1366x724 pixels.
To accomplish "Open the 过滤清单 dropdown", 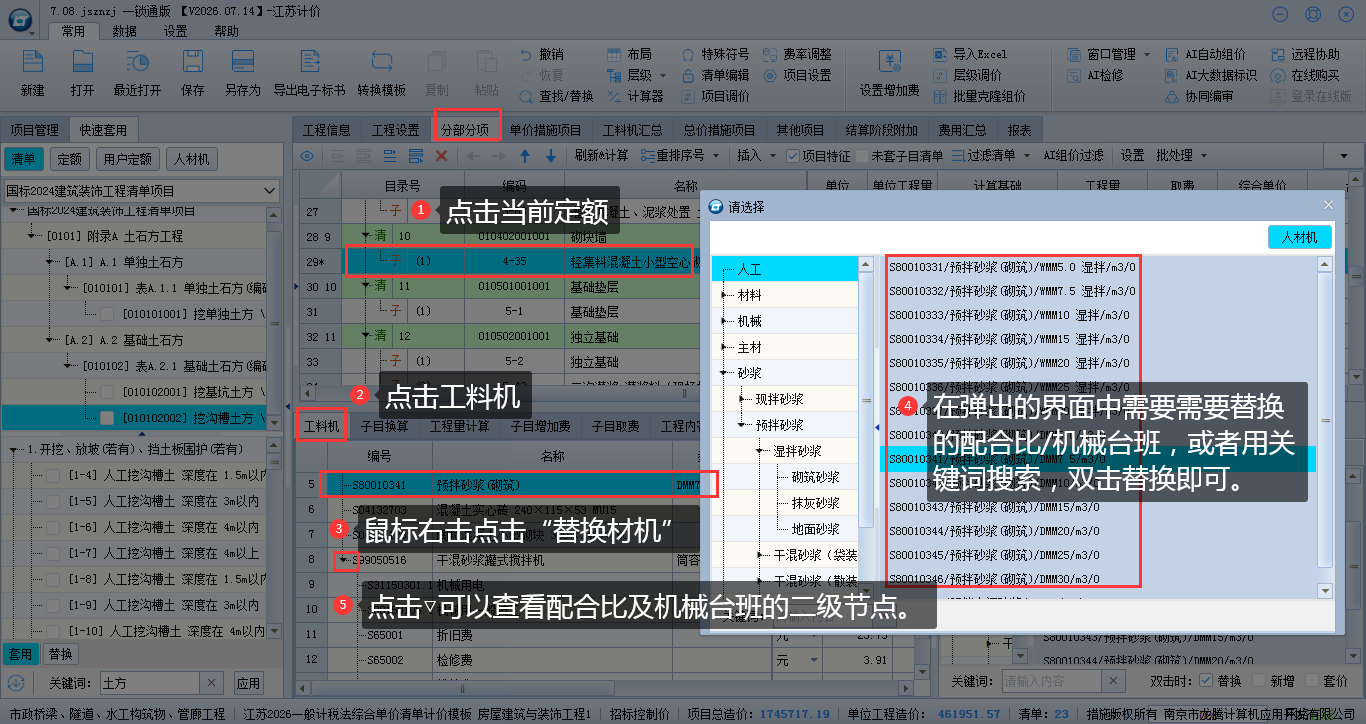I will pyautogui.click(x=1026, y=156).
